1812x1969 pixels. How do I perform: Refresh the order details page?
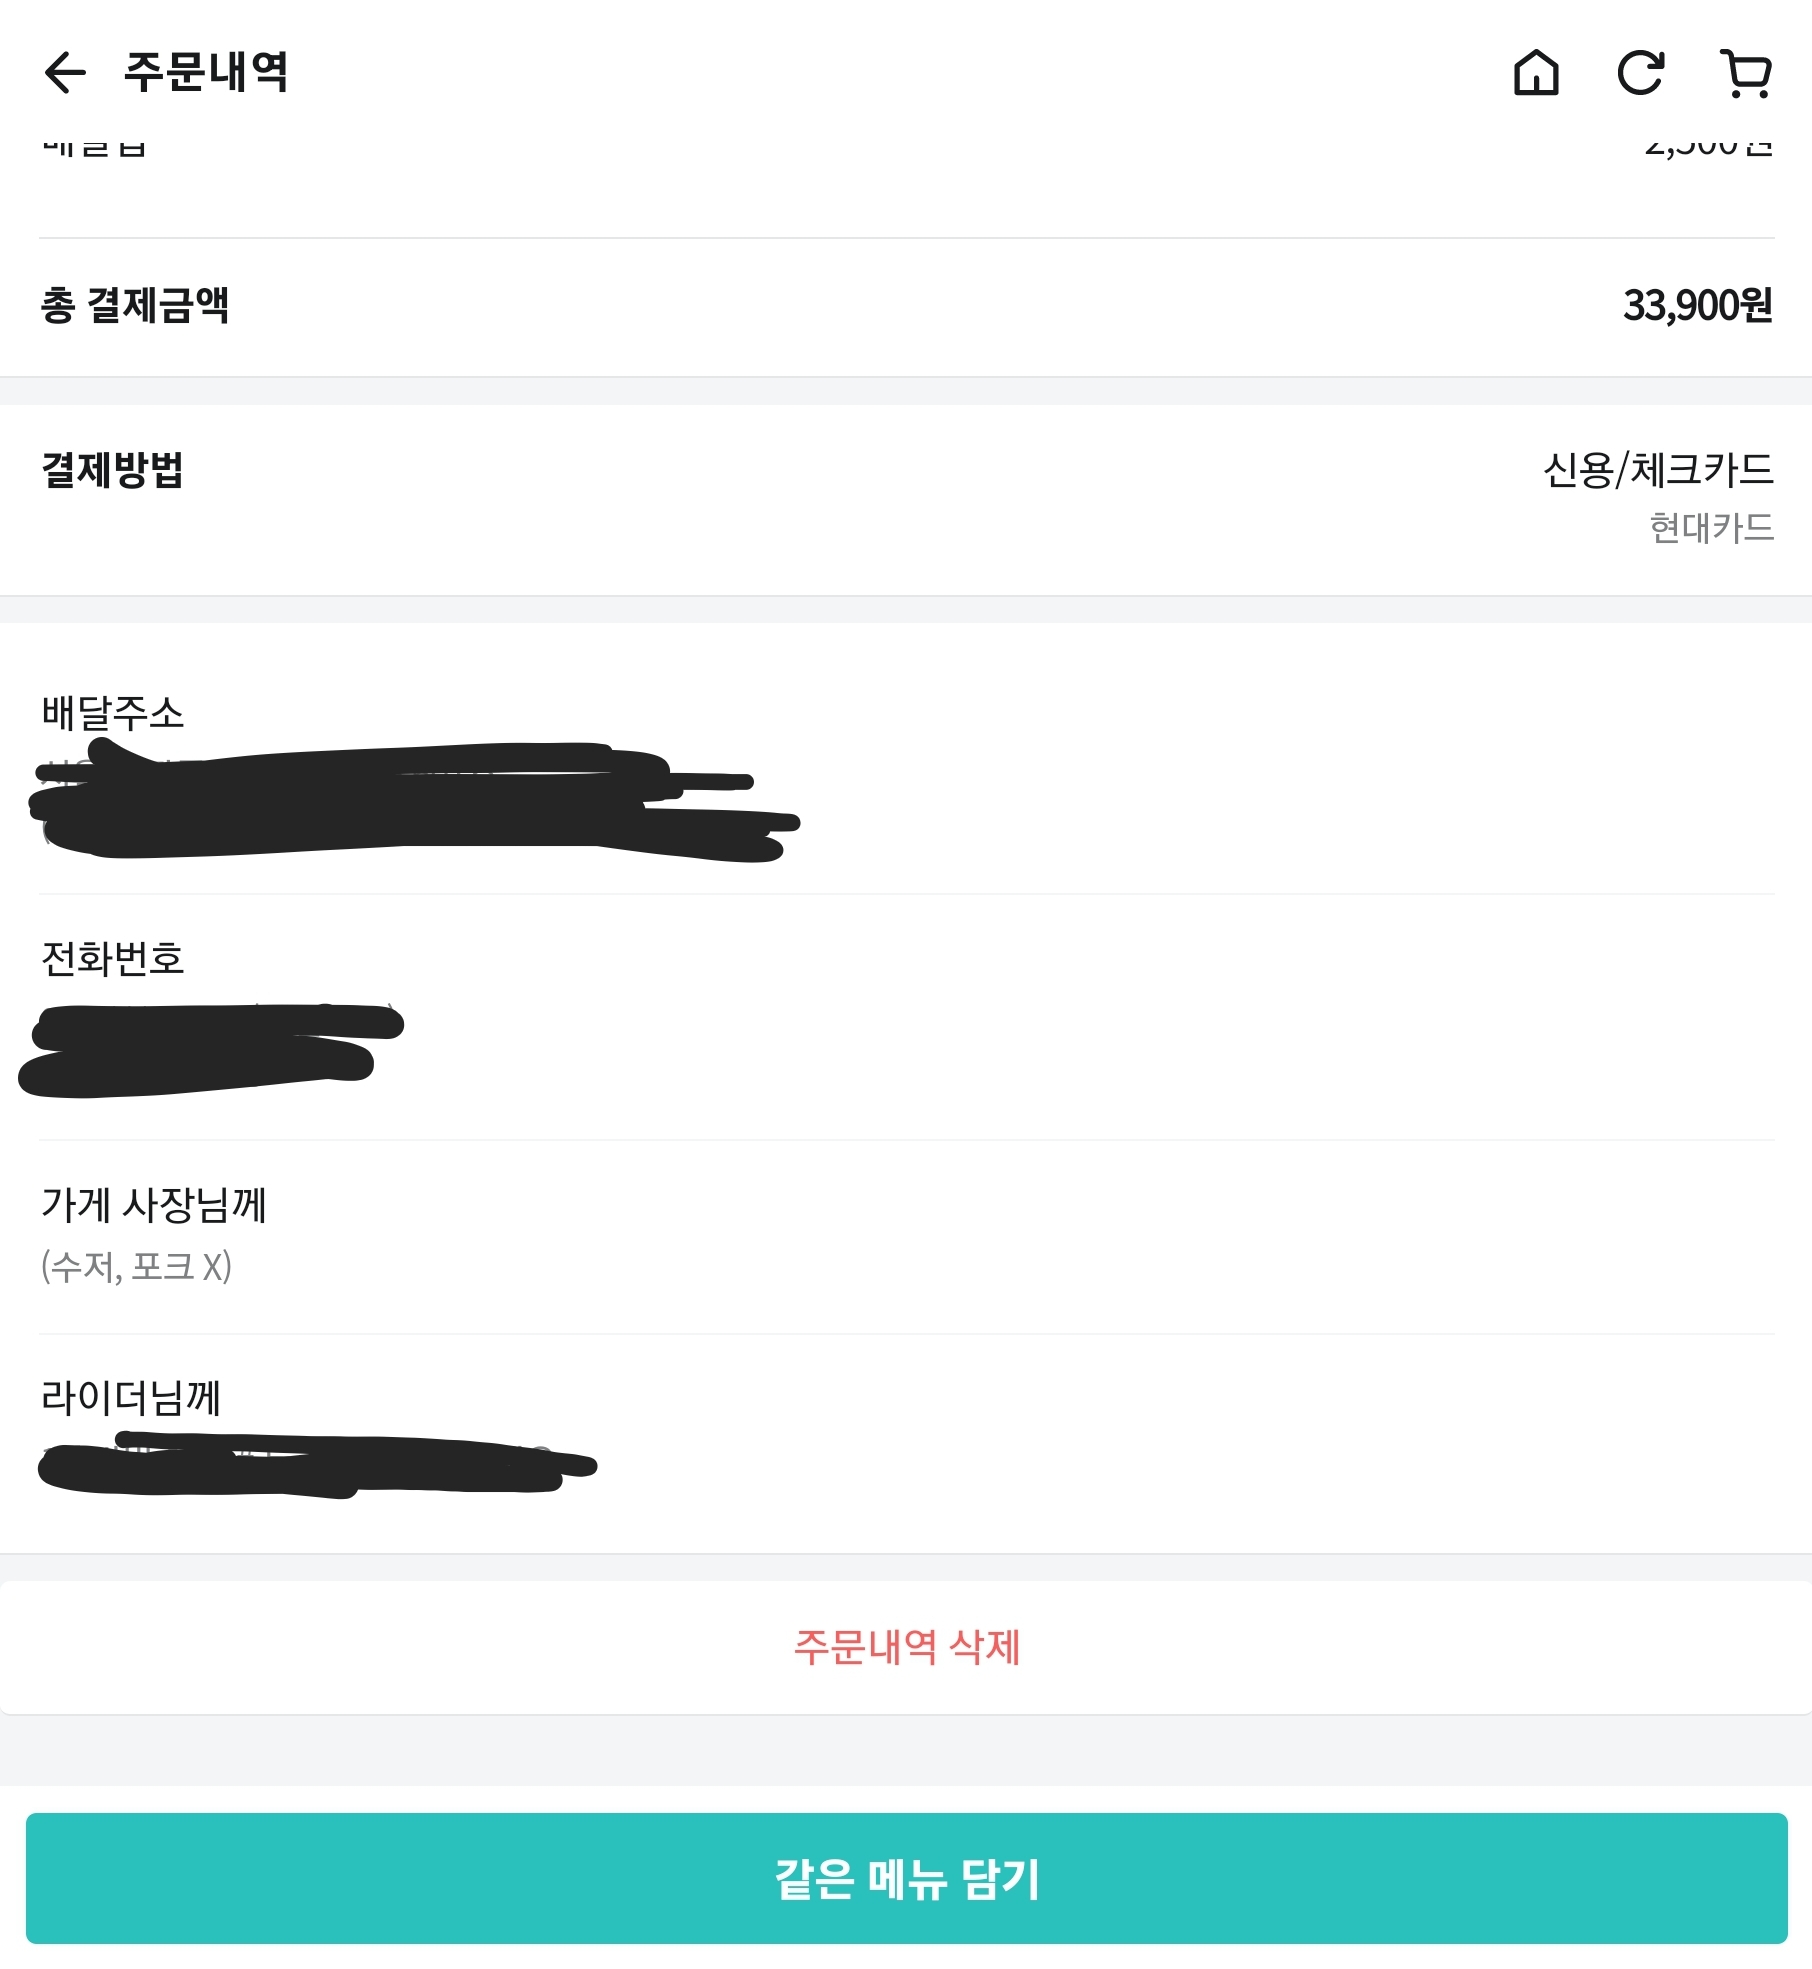tap(1640, 72)
